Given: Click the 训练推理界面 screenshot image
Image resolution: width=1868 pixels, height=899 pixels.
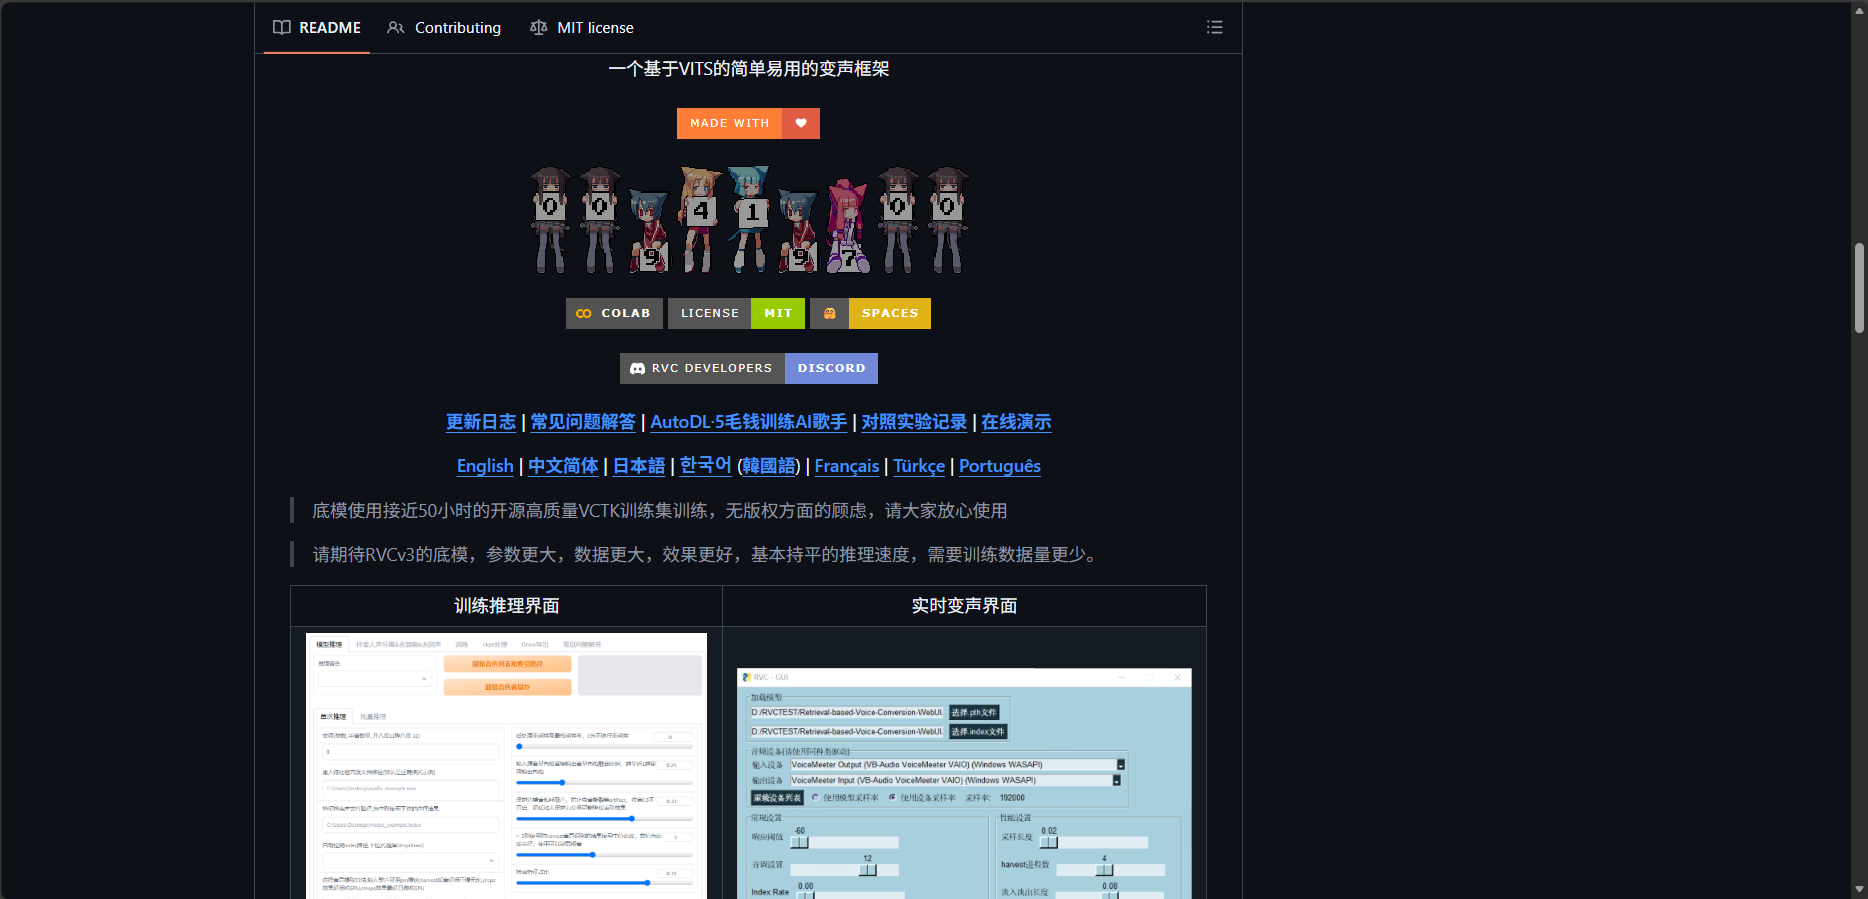Looking at the screenshot, I should click(x=506, y=766).
